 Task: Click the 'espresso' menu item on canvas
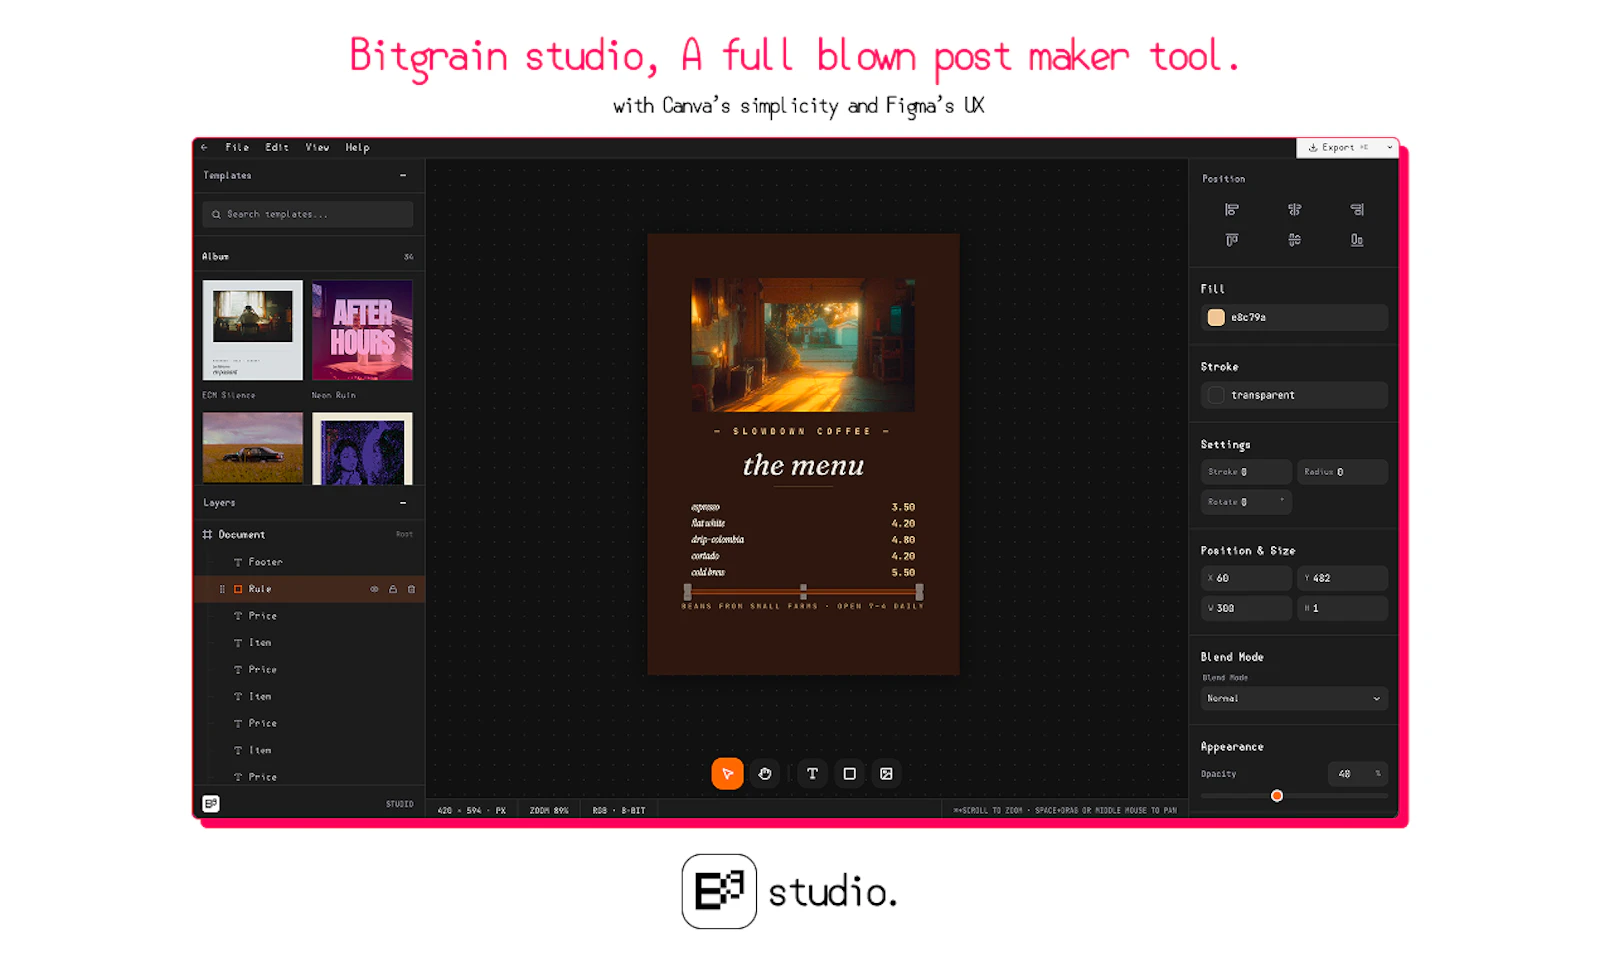click(705, 507)
